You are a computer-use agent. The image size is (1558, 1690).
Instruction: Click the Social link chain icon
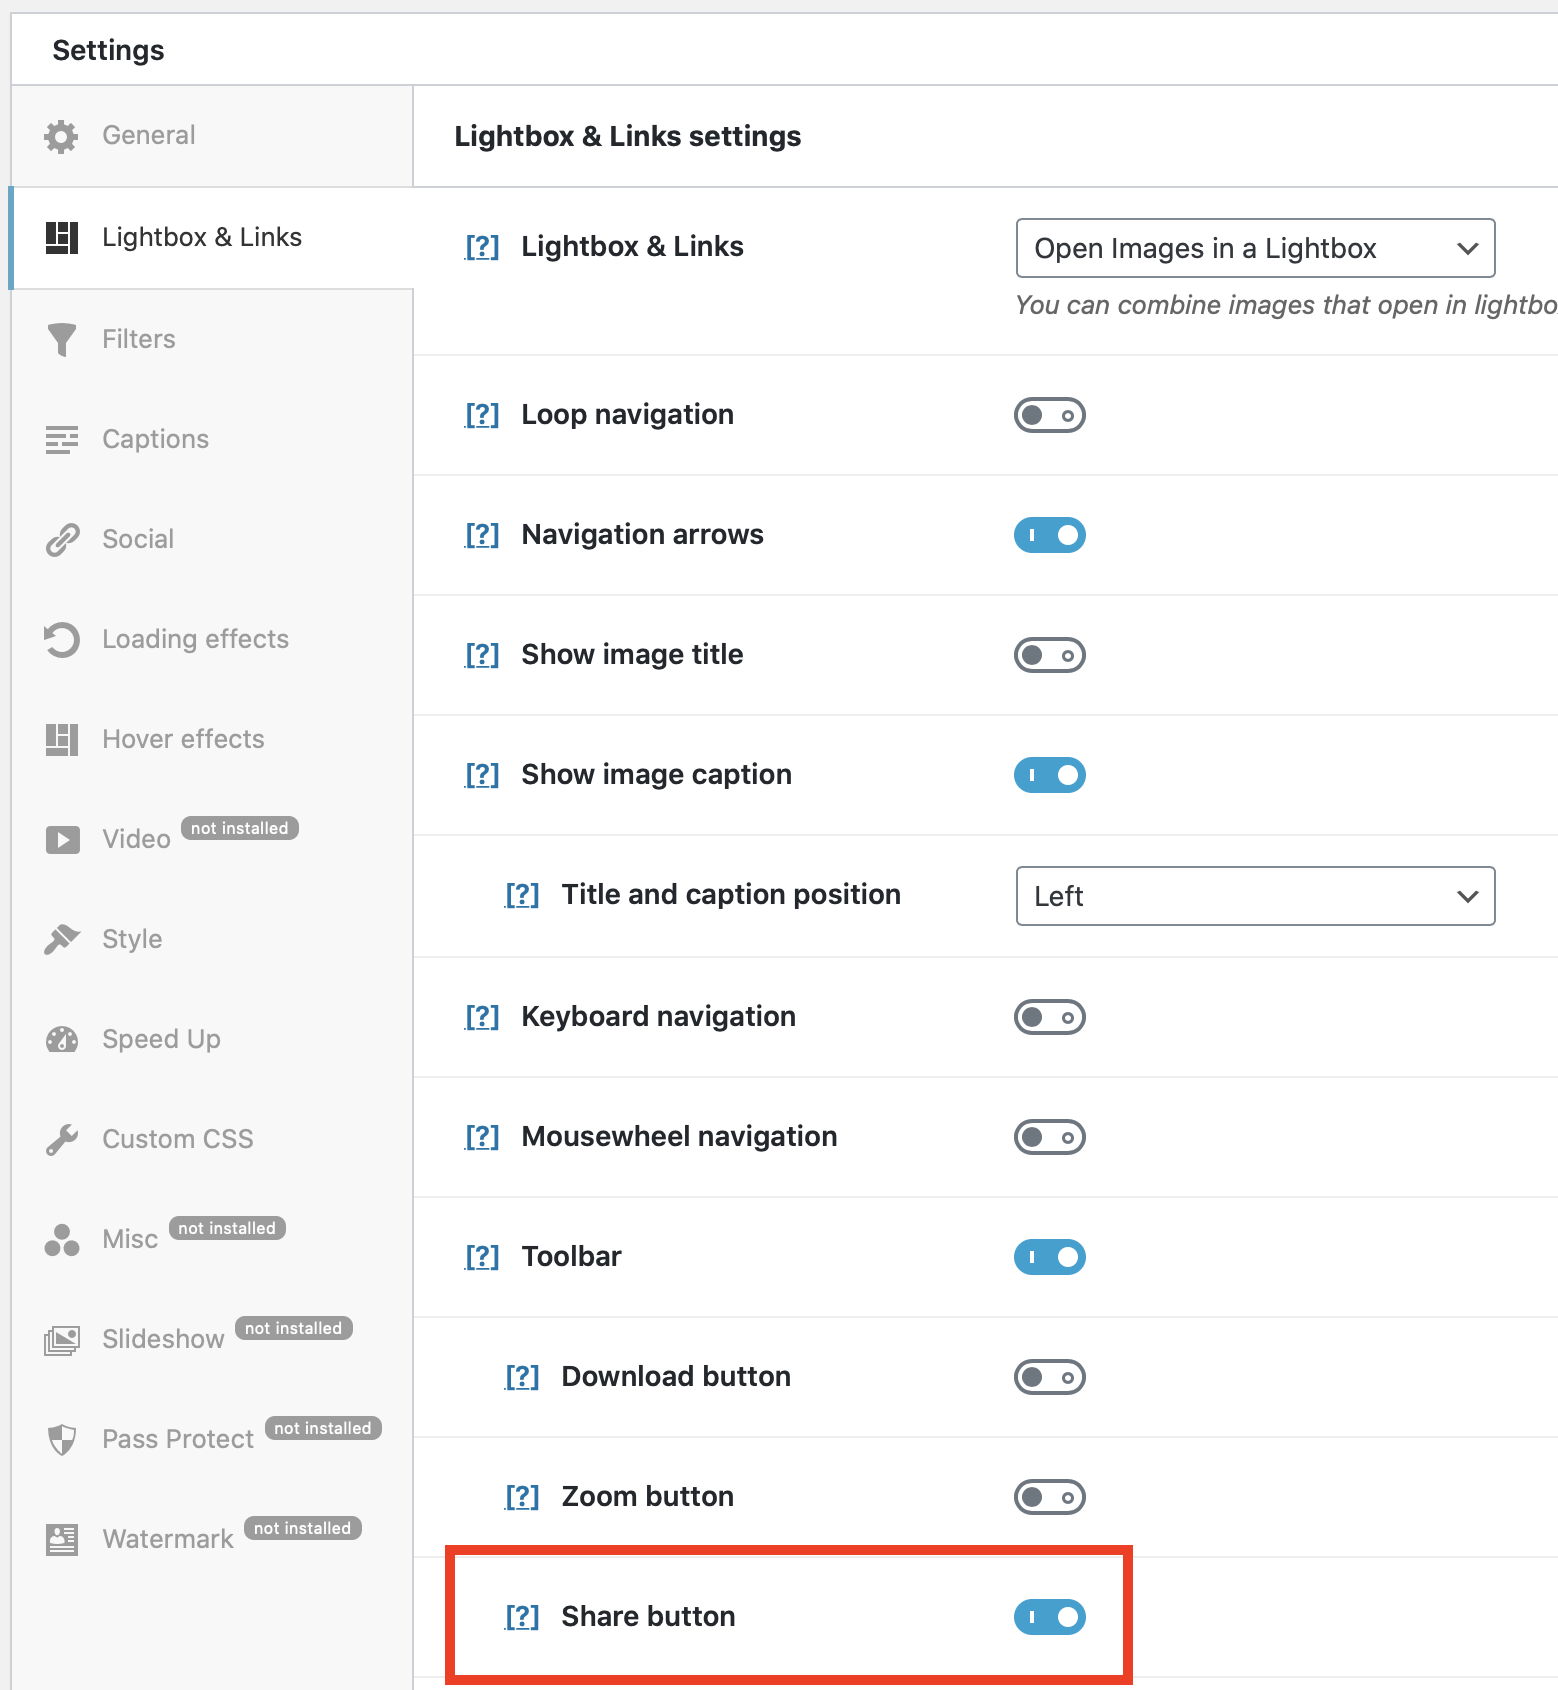pos(61,539)
